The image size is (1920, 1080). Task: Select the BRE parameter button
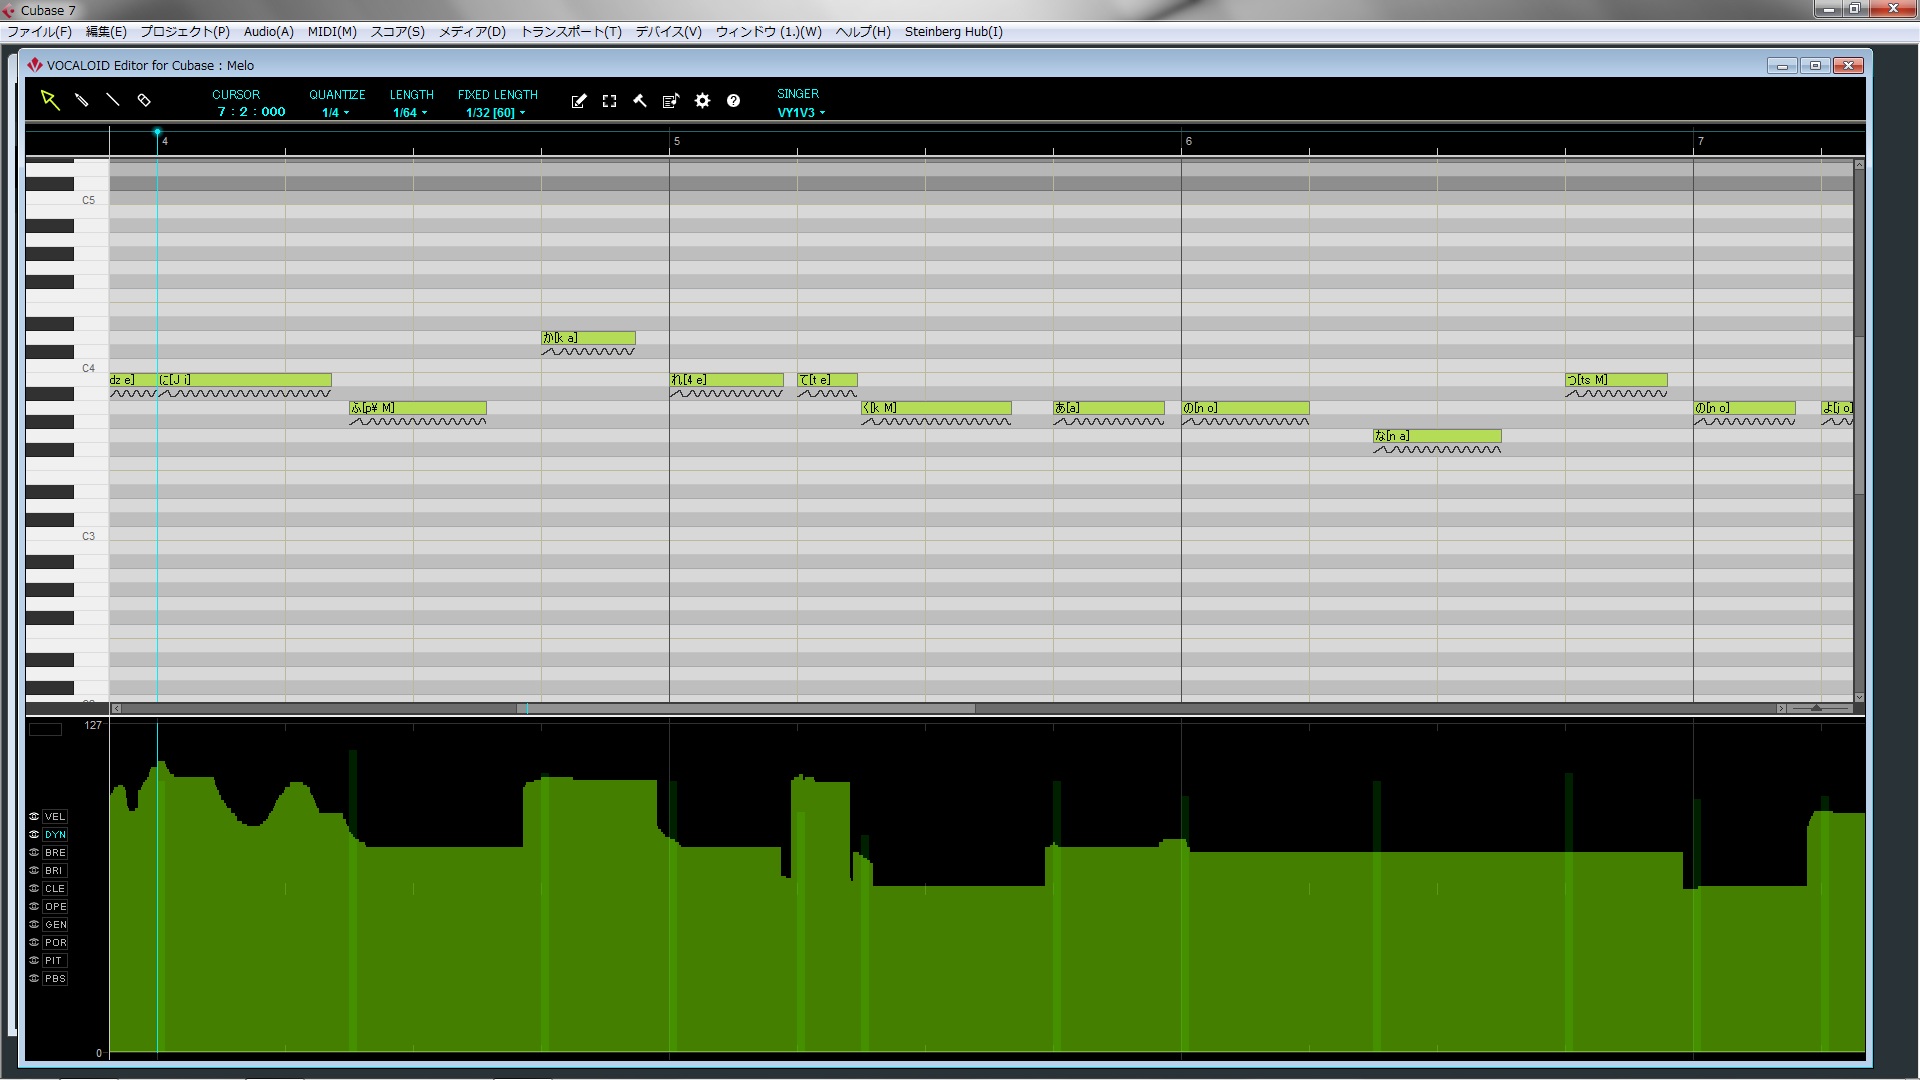55,853
